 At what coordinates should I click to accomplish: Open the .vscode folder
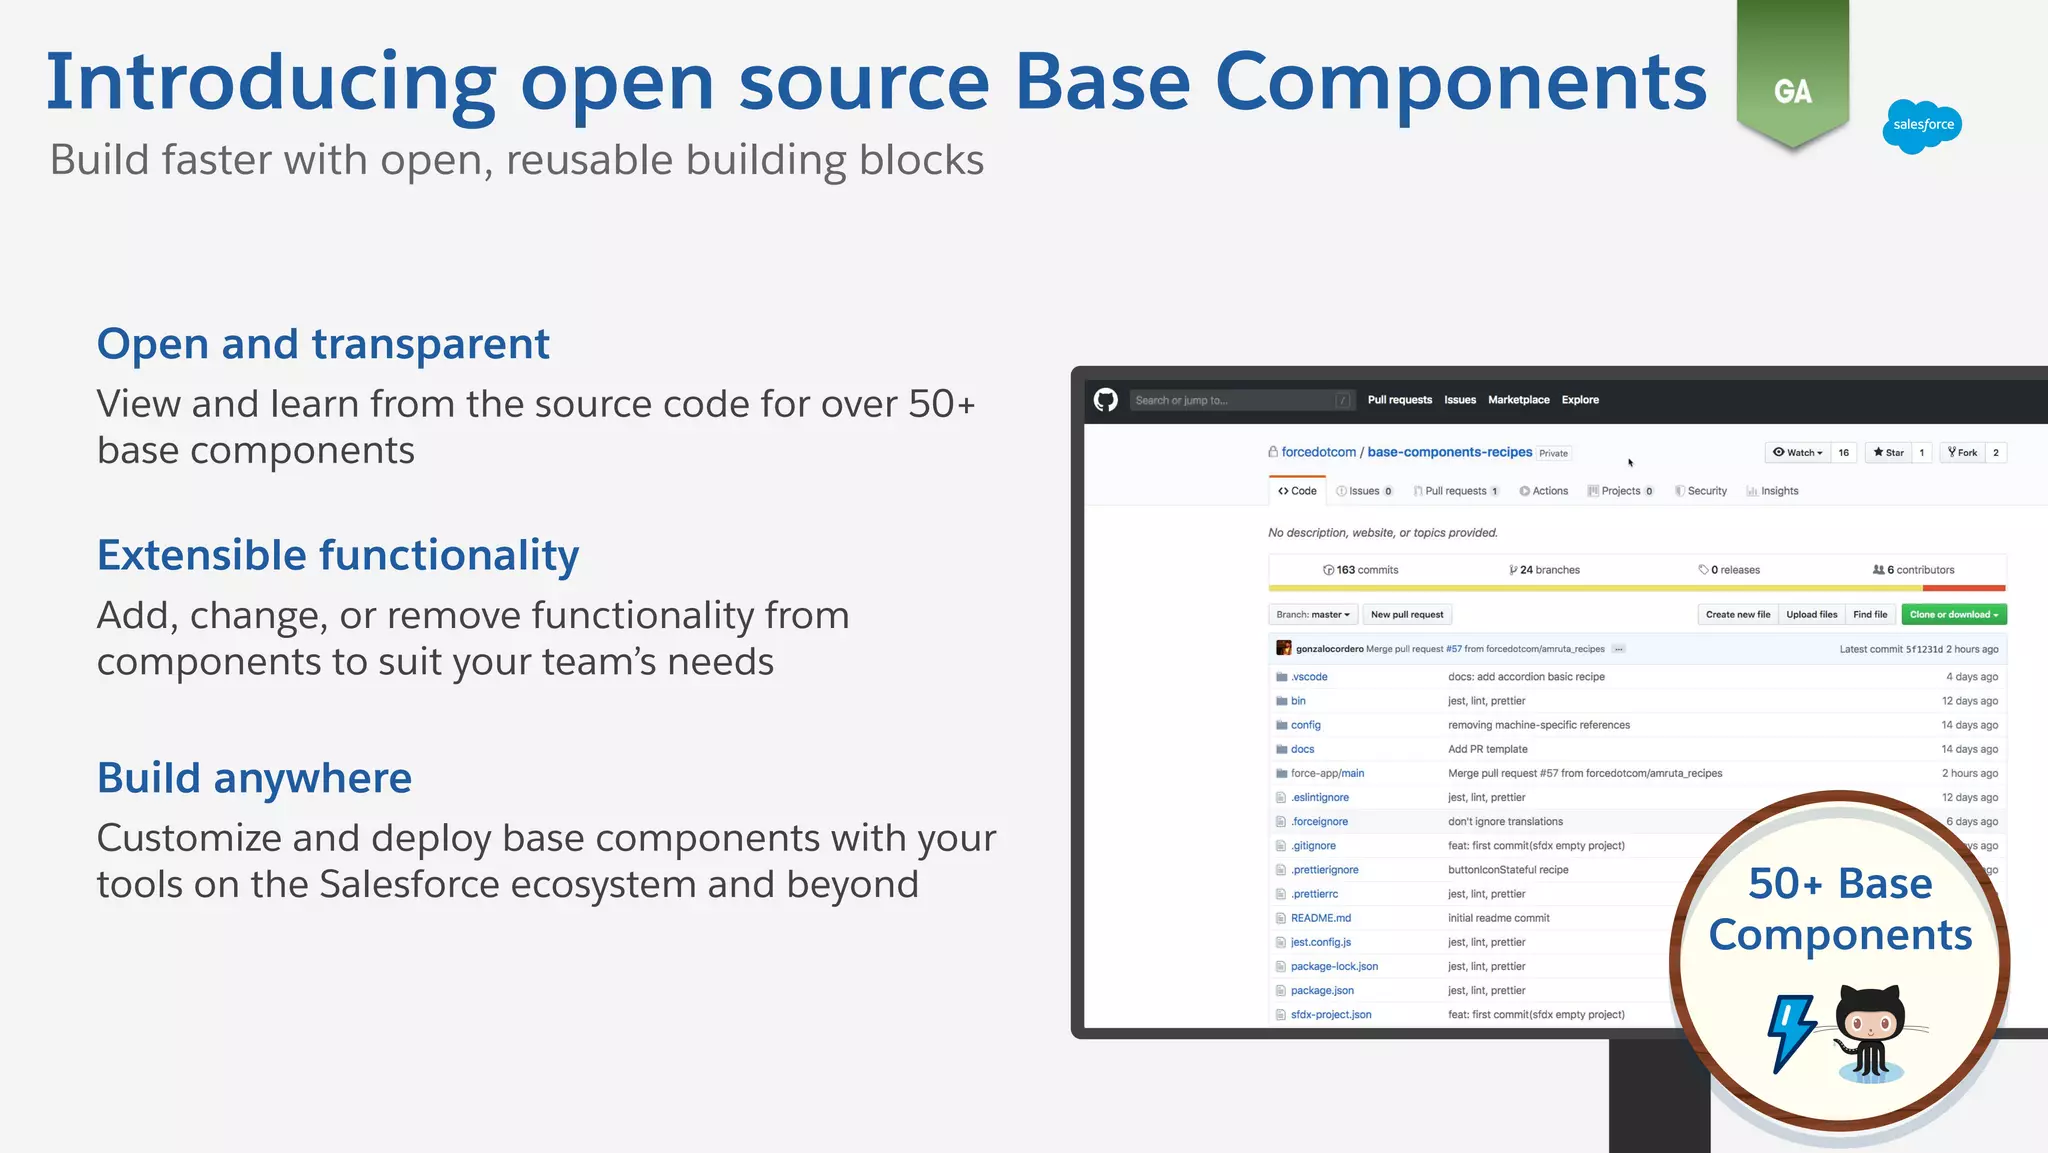click(1308, 677)
